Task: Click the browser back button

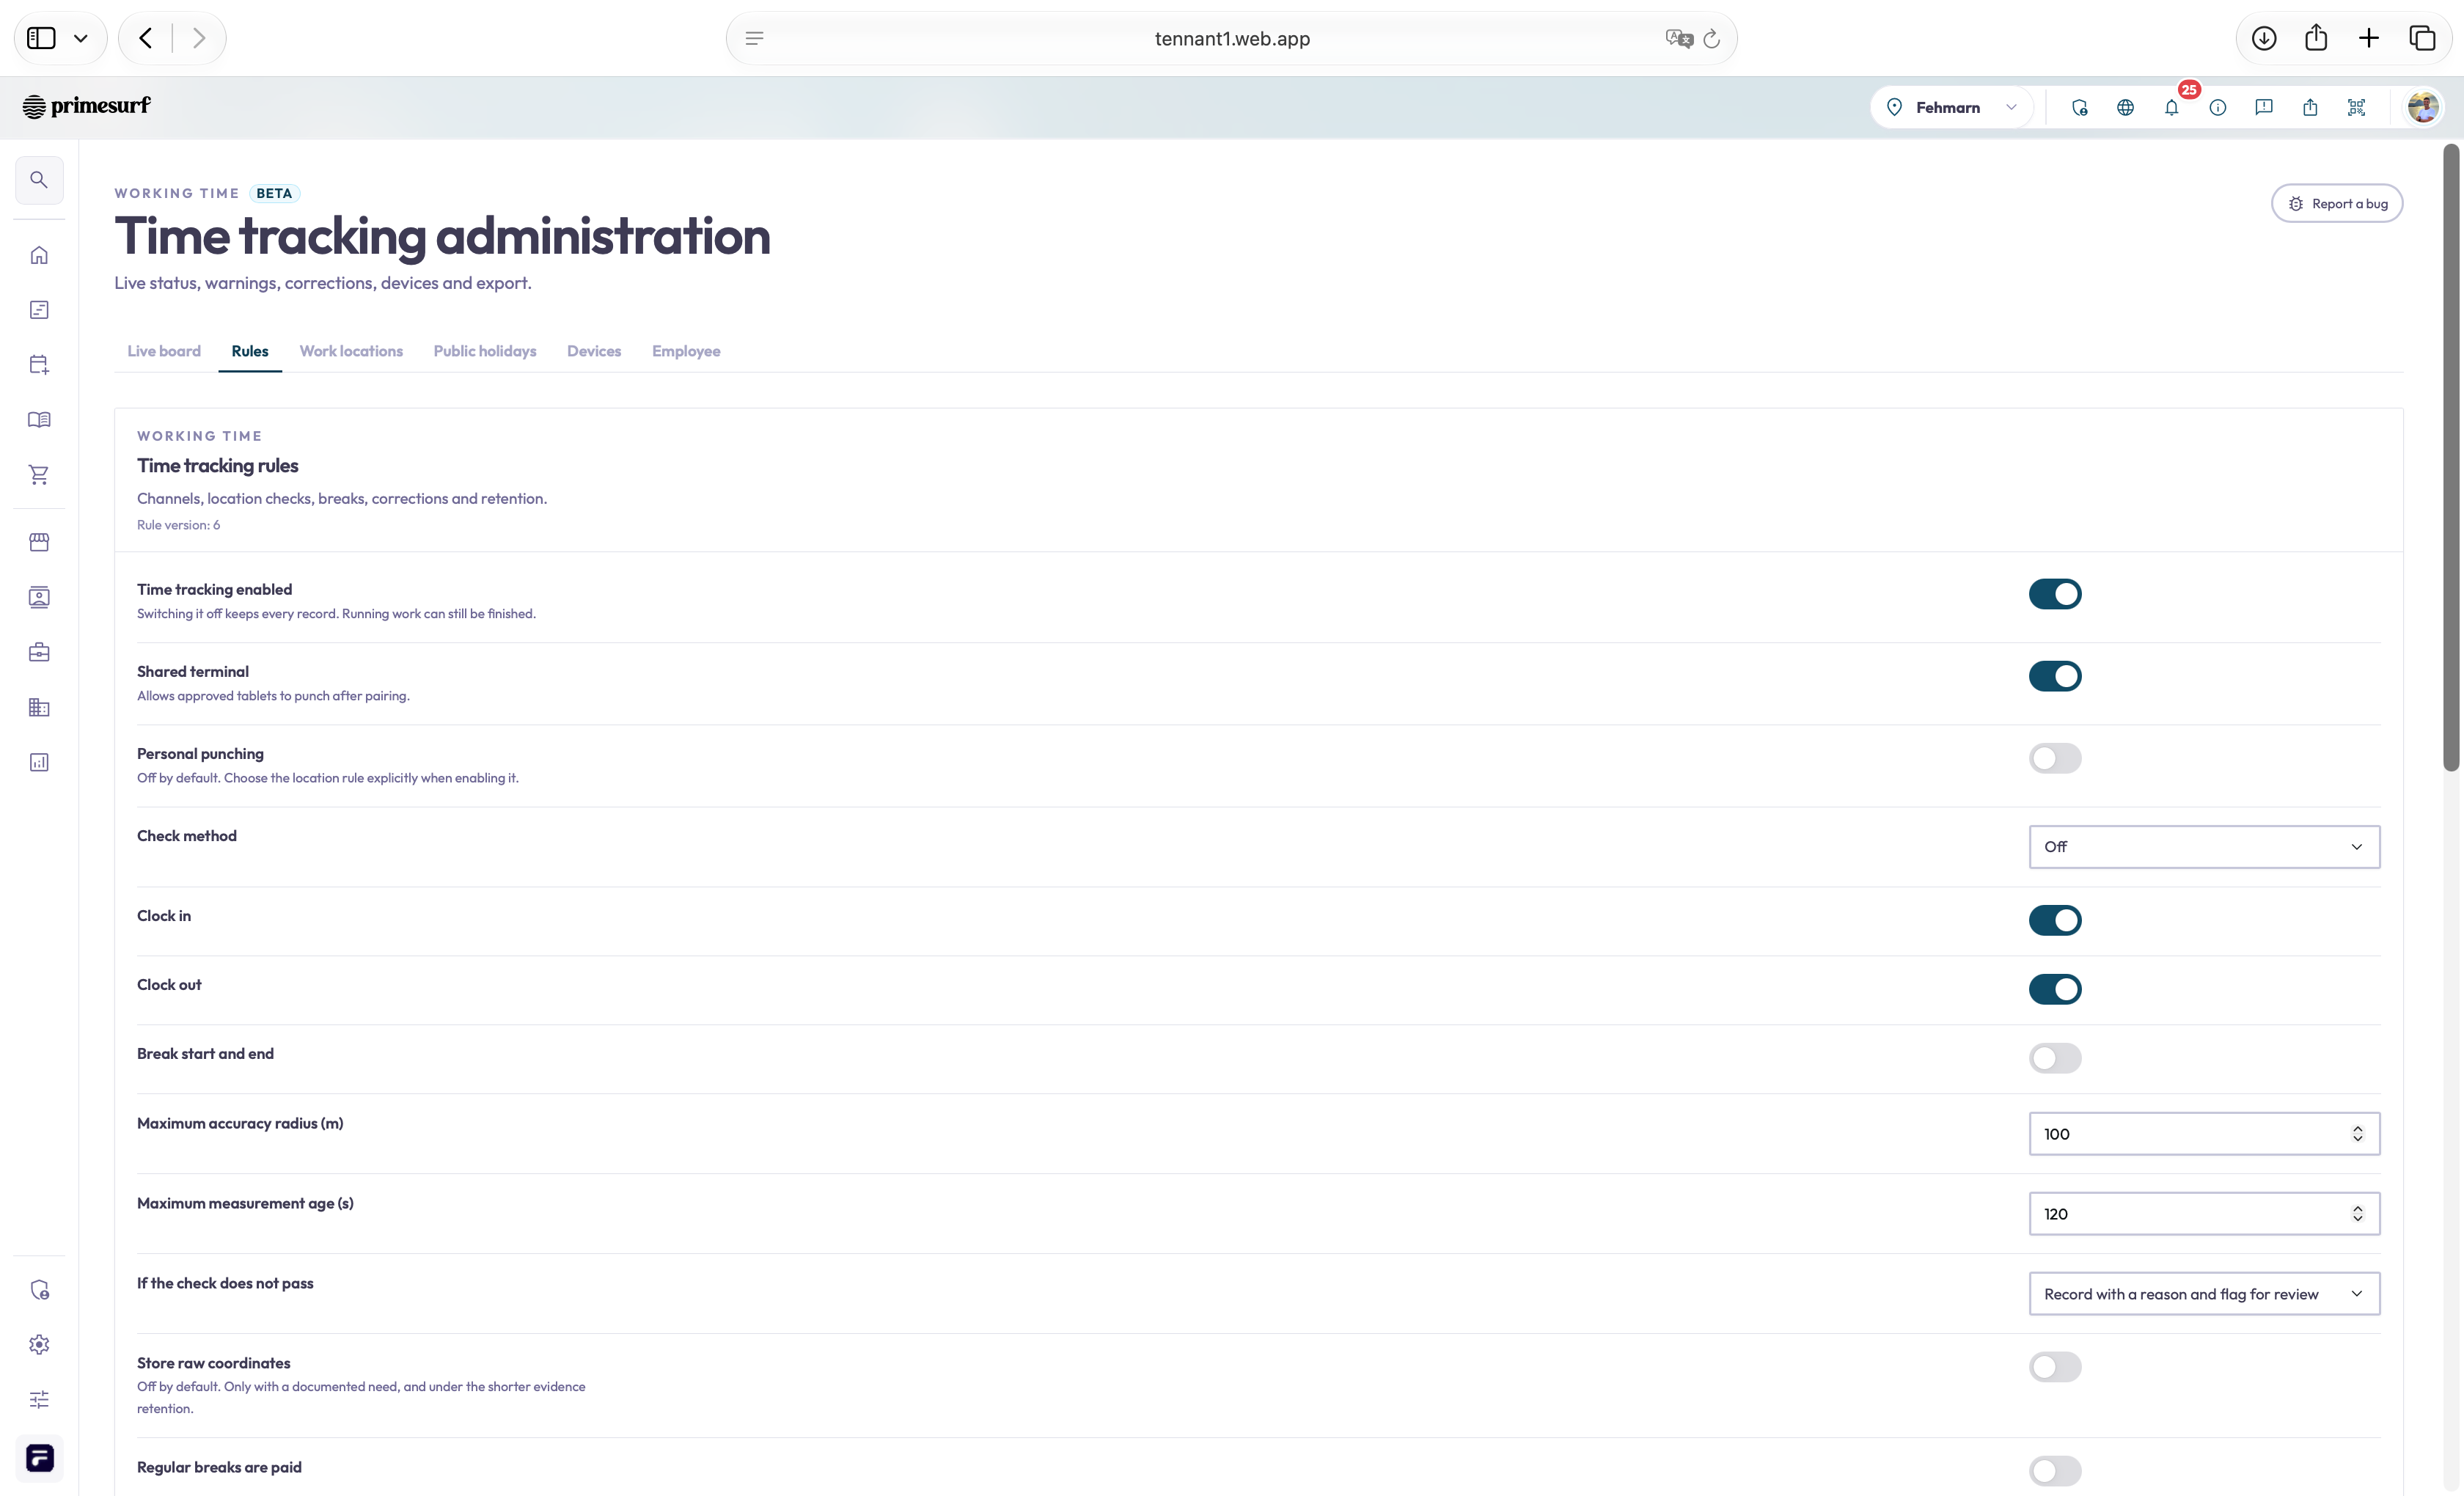Action: click(146, 39)
